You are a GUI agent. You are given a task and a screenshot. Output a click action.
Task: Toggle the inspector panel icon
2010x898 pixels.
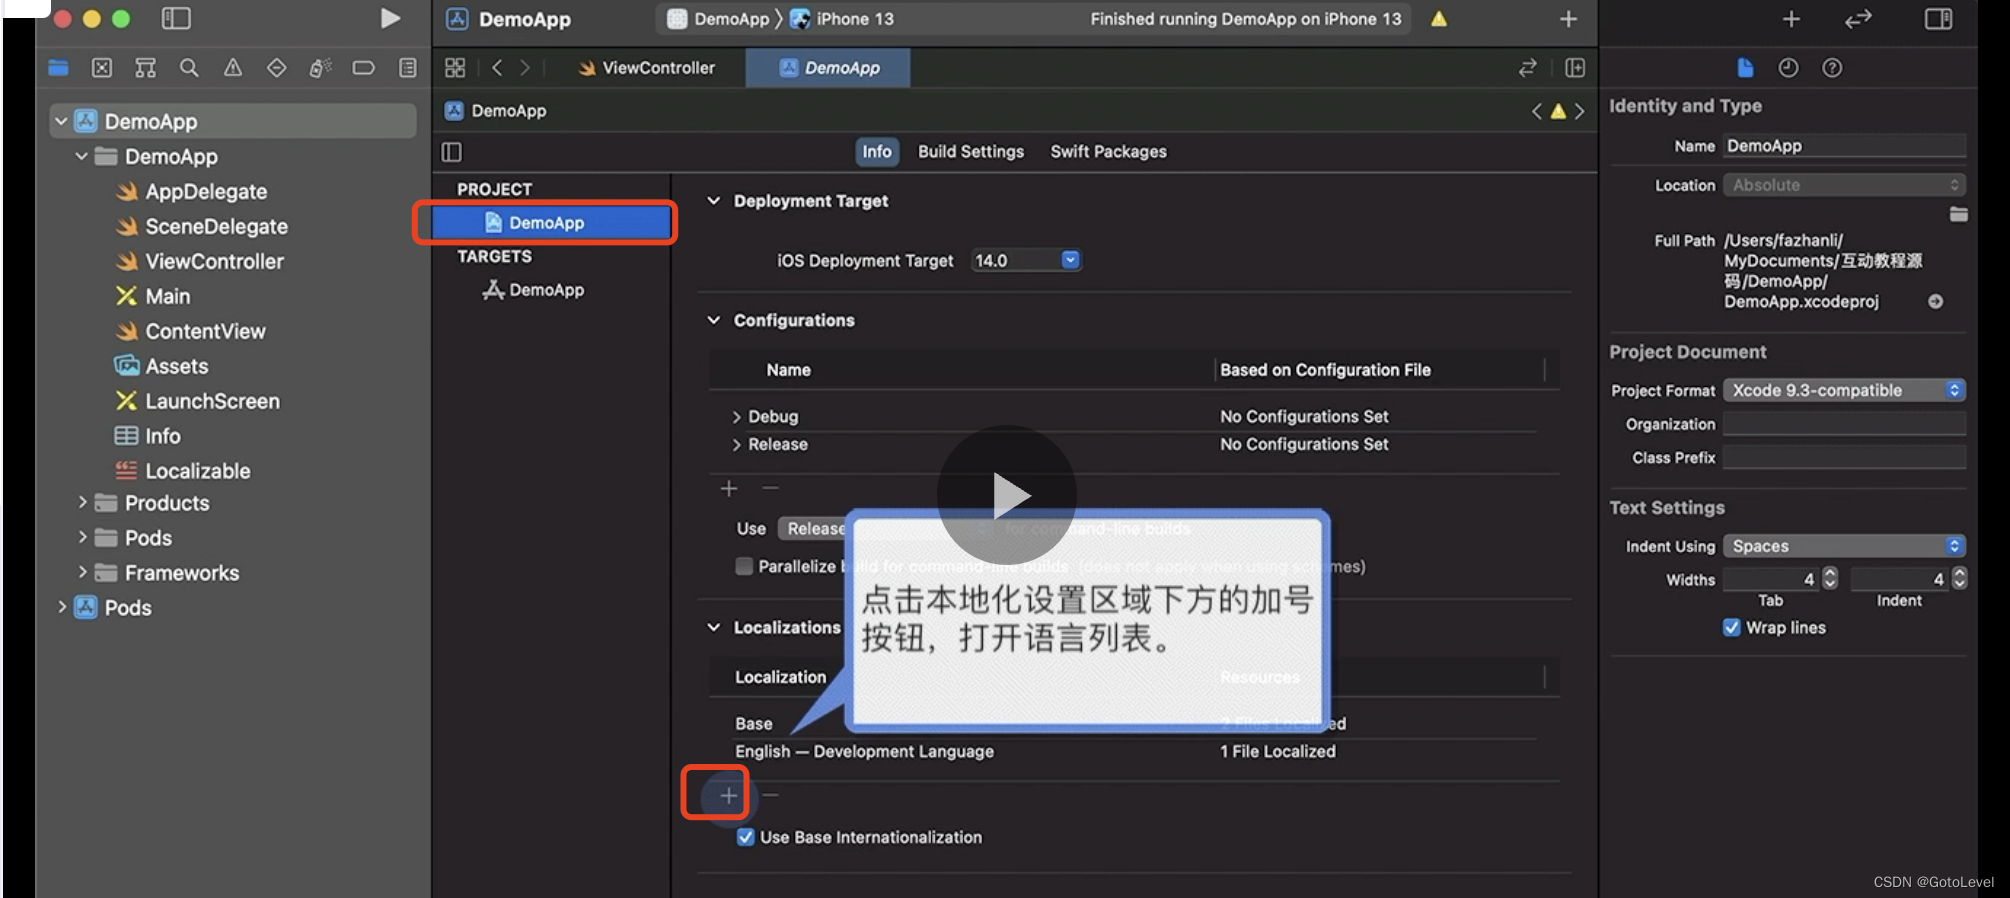[1938, 19]
